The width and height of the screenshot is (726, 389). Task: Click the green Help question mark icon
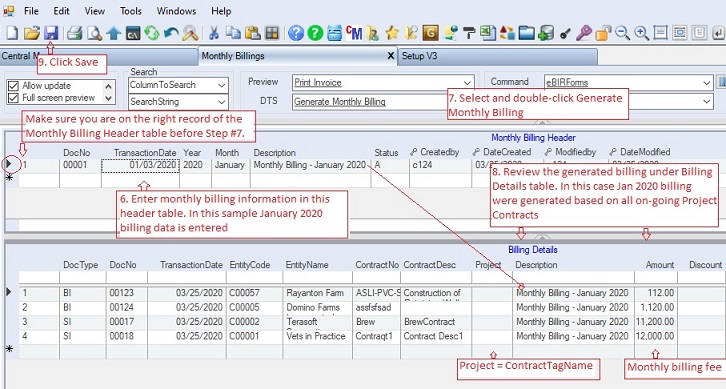tap(315, 33)
